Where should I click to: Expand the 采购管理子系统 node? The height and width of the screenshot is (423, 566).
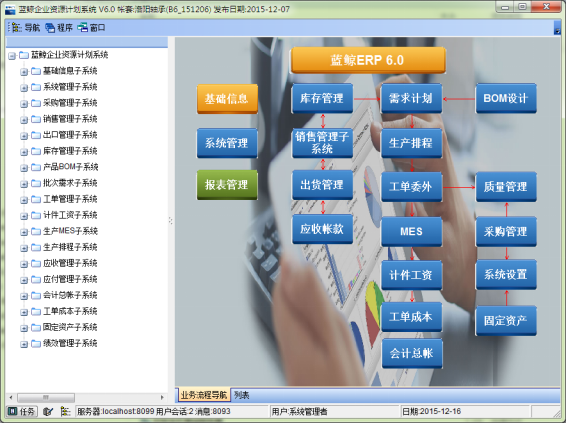(x=24, y=104)
